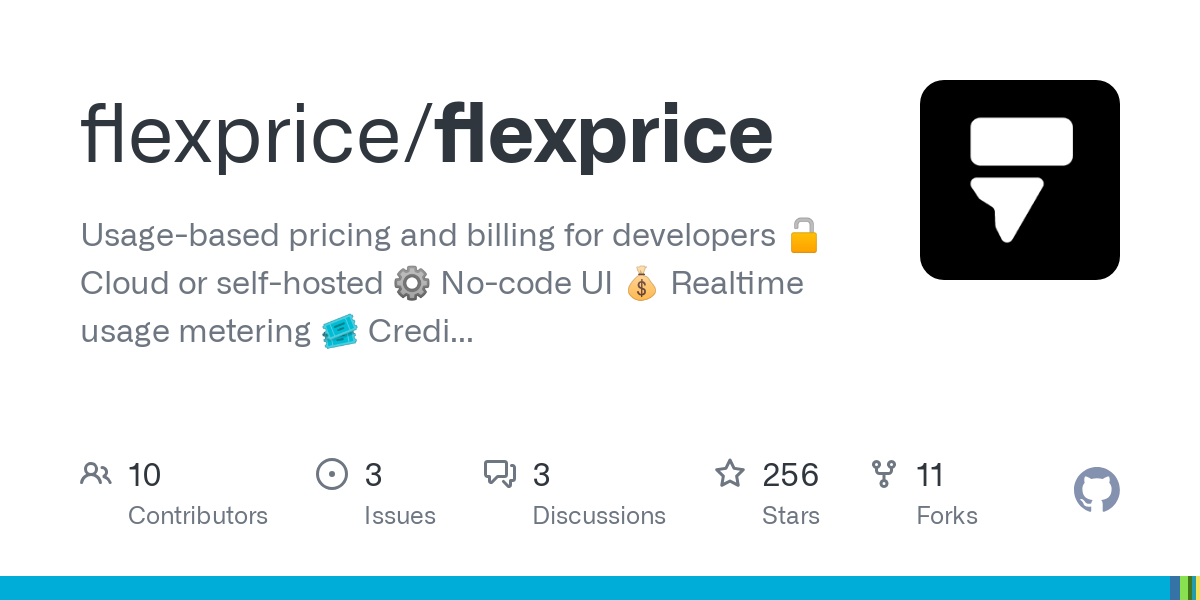The image size is (1200, 600).
Task: Click the Stars star icon
Action: pos(730,474)
